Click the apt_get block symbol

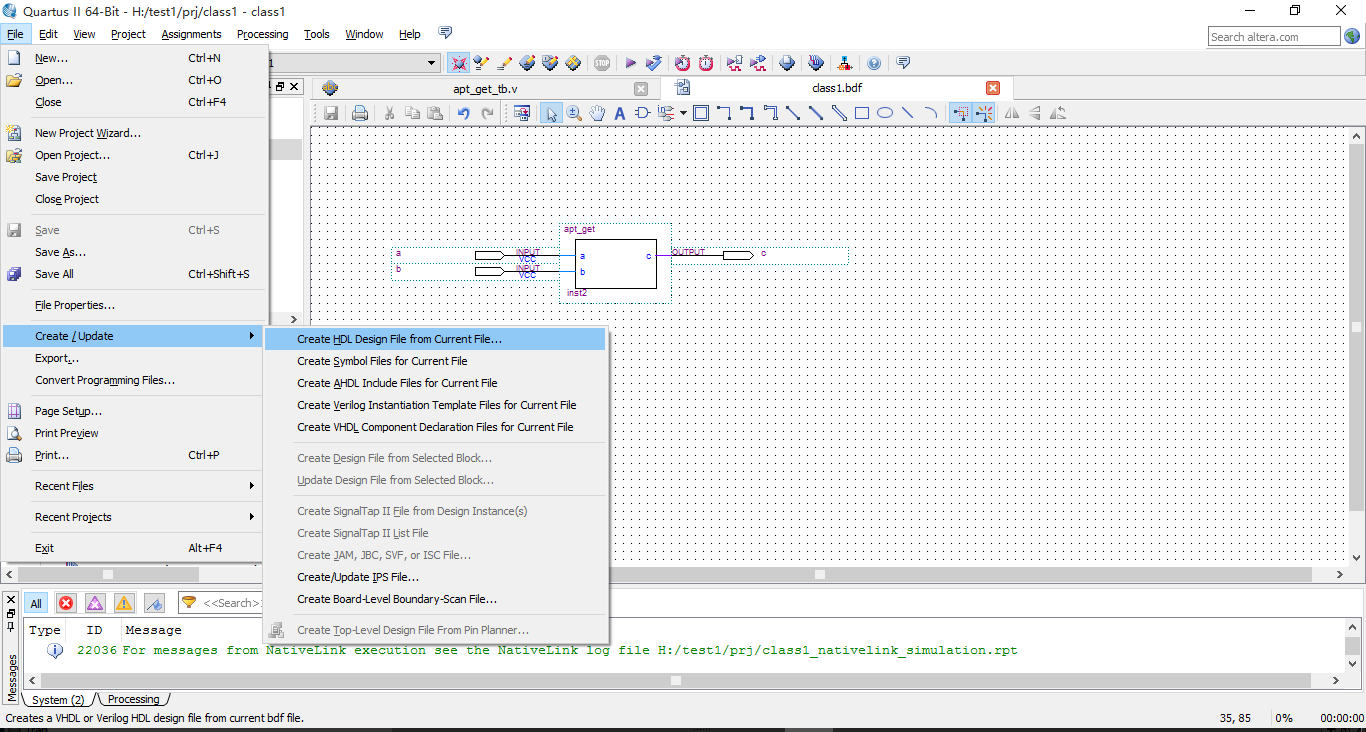tap(615, 264)
